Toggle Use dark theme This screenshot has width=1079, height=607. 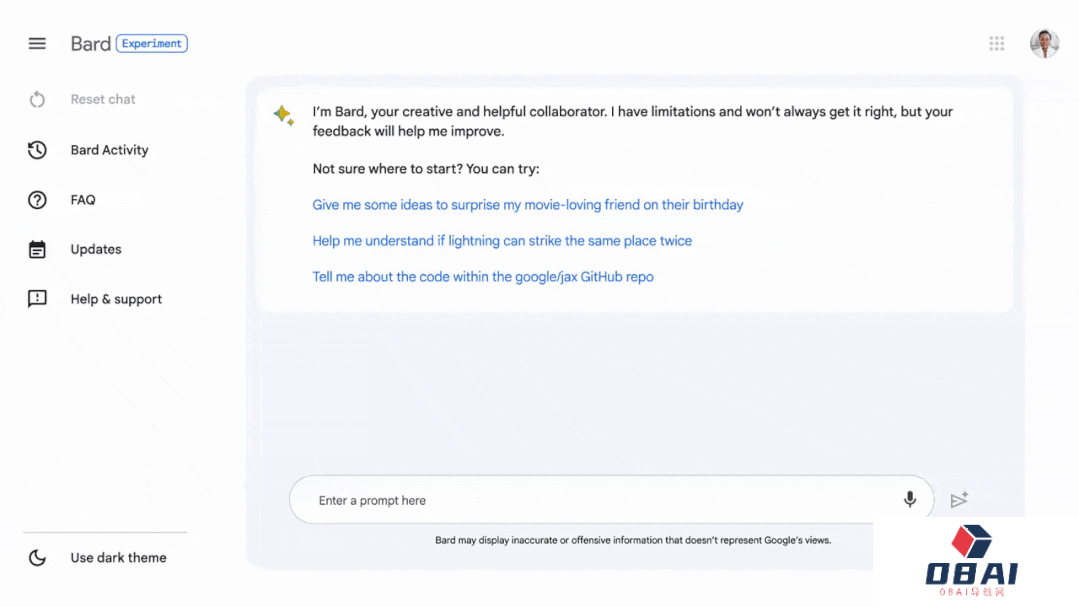click(118, 557)
